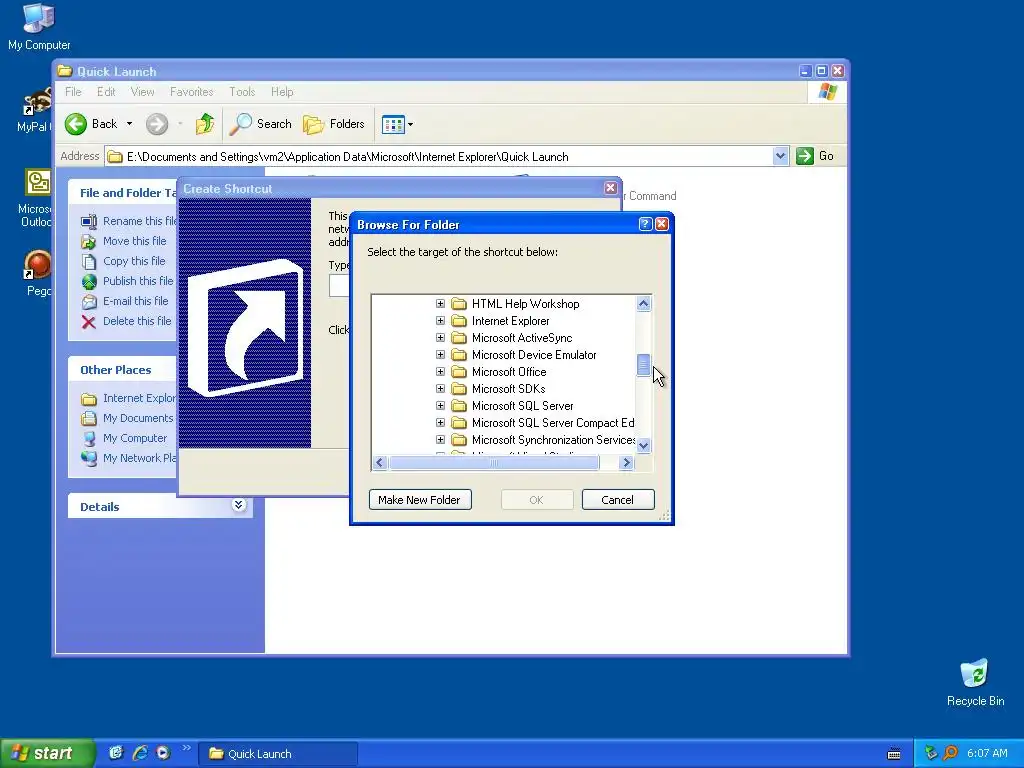Open the File menu

[x=73, y=92]
